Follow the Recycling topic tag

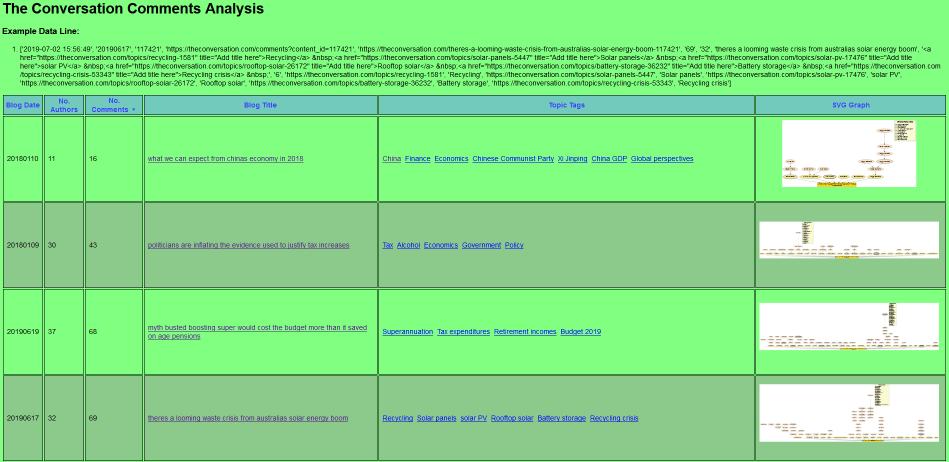coord(398,418)
